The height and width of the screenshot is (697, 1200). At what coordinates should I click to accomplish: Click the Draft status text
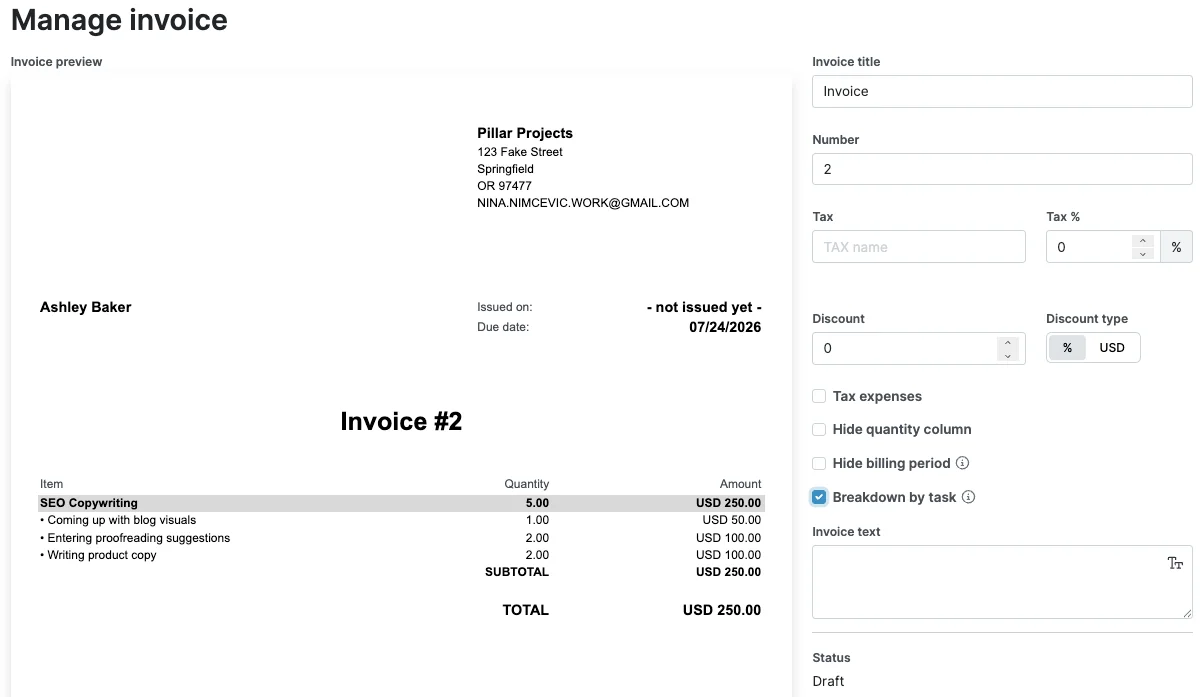tap(828, 681)
